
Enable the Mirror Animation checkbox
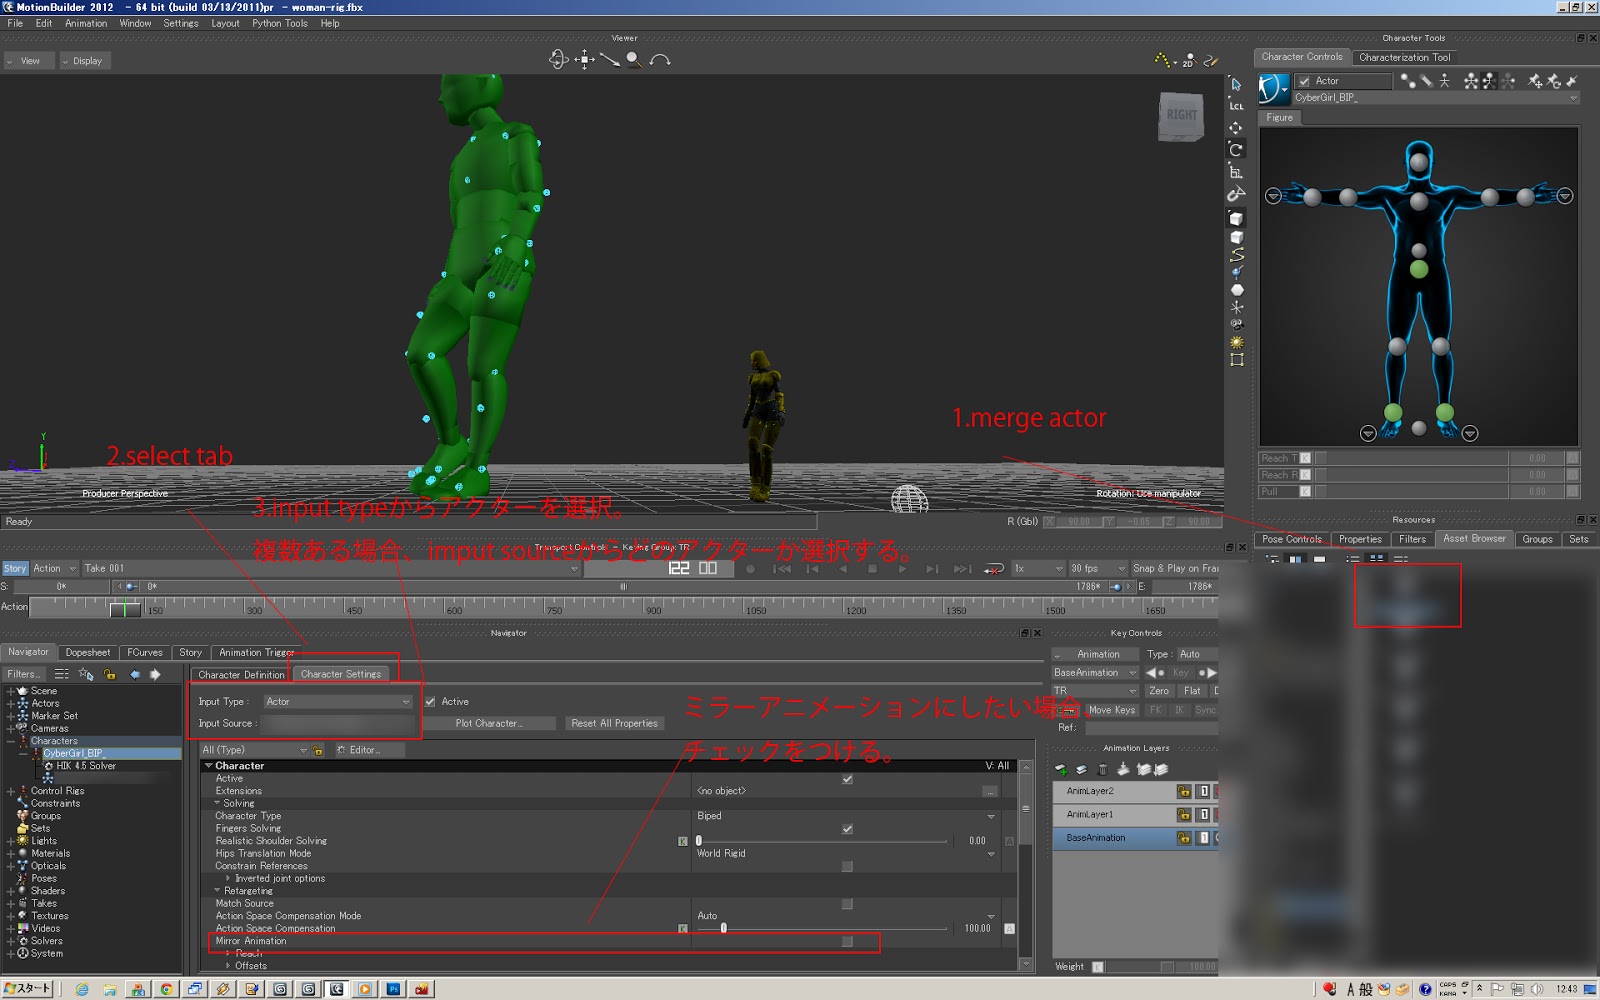pos(848,941)
